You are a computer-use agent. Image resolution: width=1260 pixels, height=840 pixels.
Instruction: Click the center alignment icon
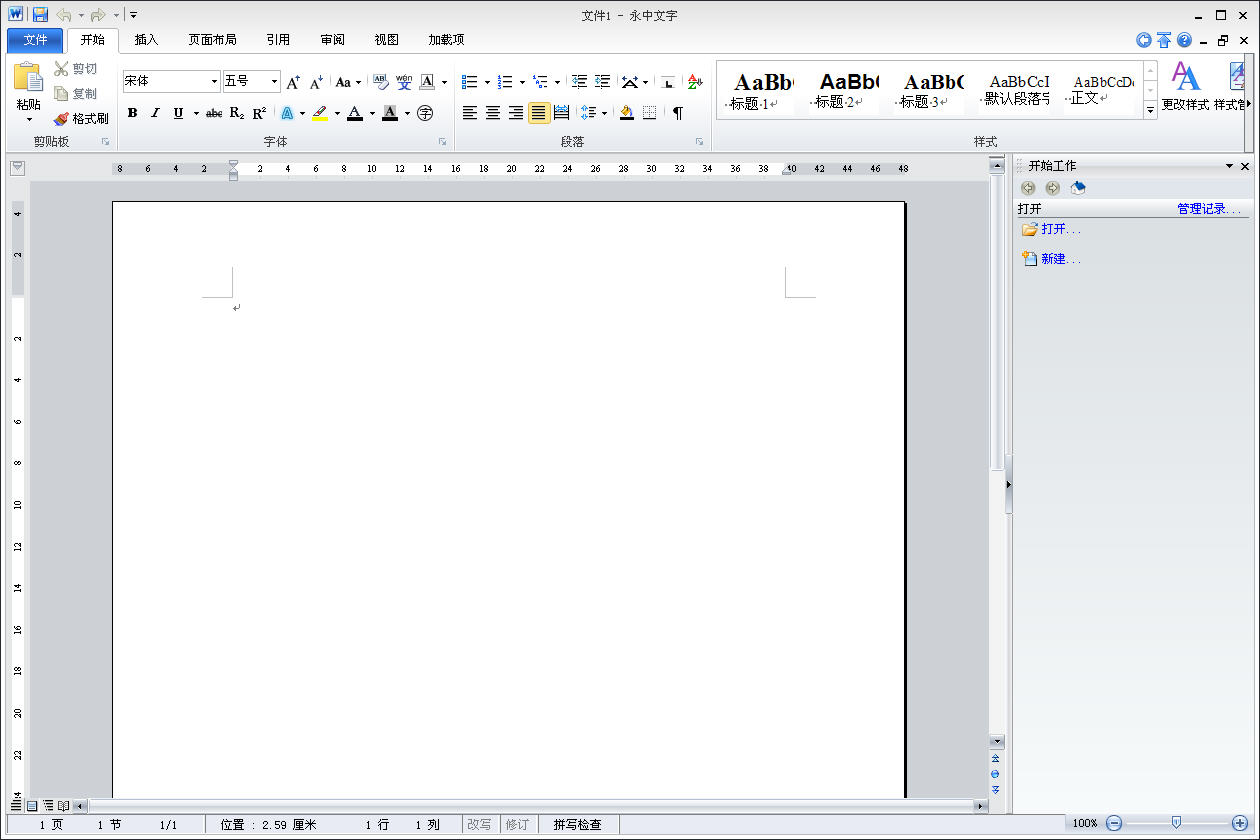pos(493,113)
